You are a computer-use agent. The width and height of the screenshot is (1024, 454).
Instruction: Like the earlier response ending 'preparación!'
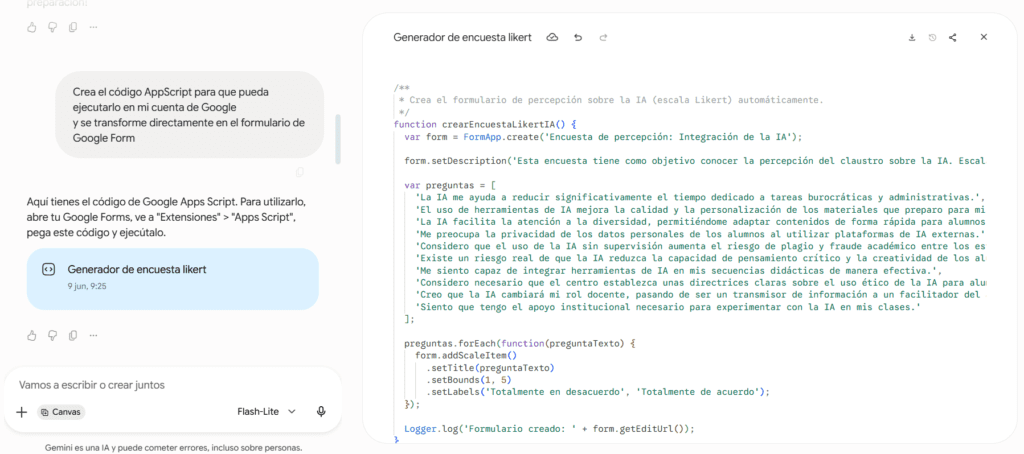coord(31,27)
